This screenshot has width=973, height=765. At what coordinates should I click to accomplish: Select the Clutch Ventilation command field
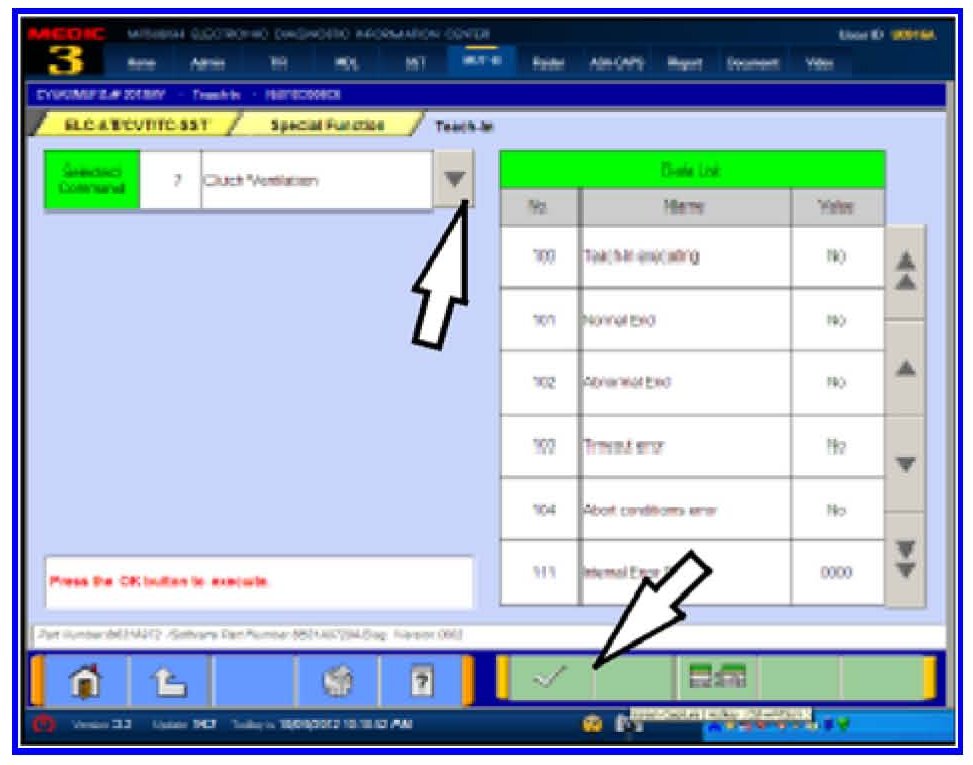click(x=315, y=181)
